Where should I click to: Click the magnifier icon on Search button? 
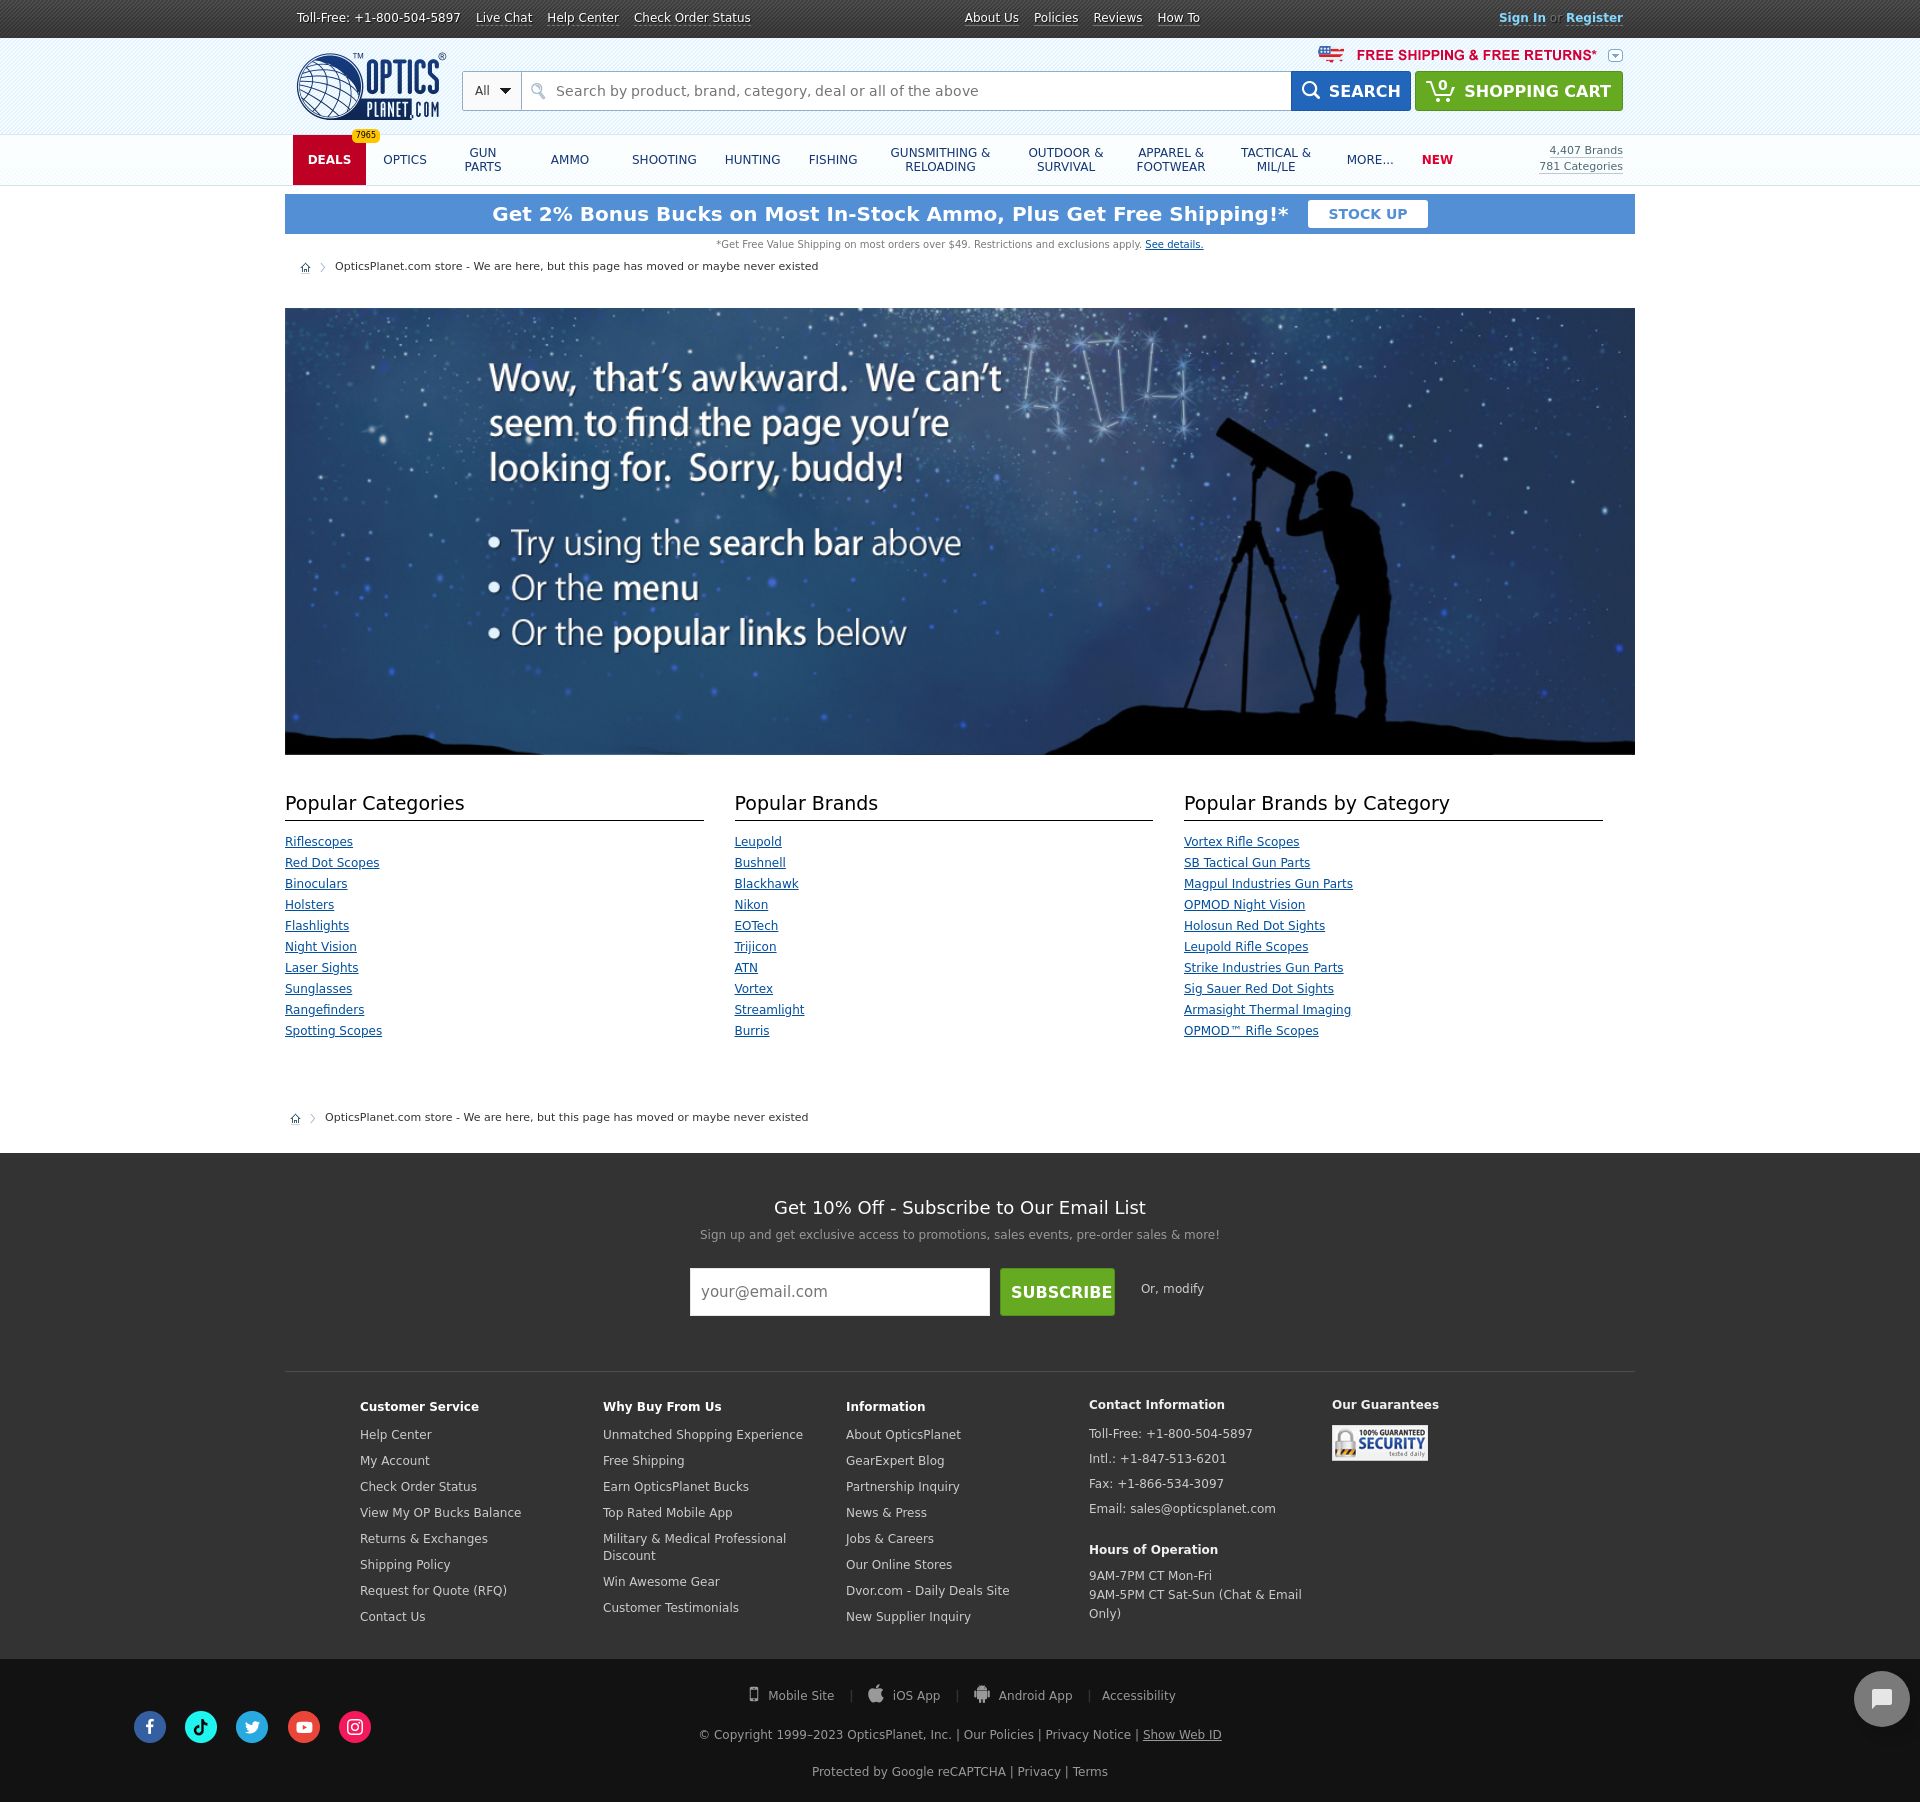tap(1310, 91)
